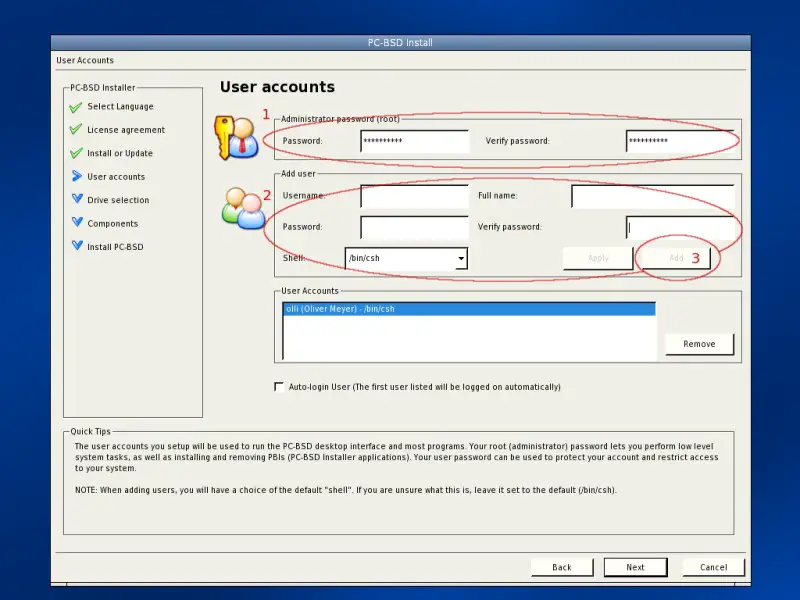Click the add-user people icon
800x600 pixels.
pos(243,208)
